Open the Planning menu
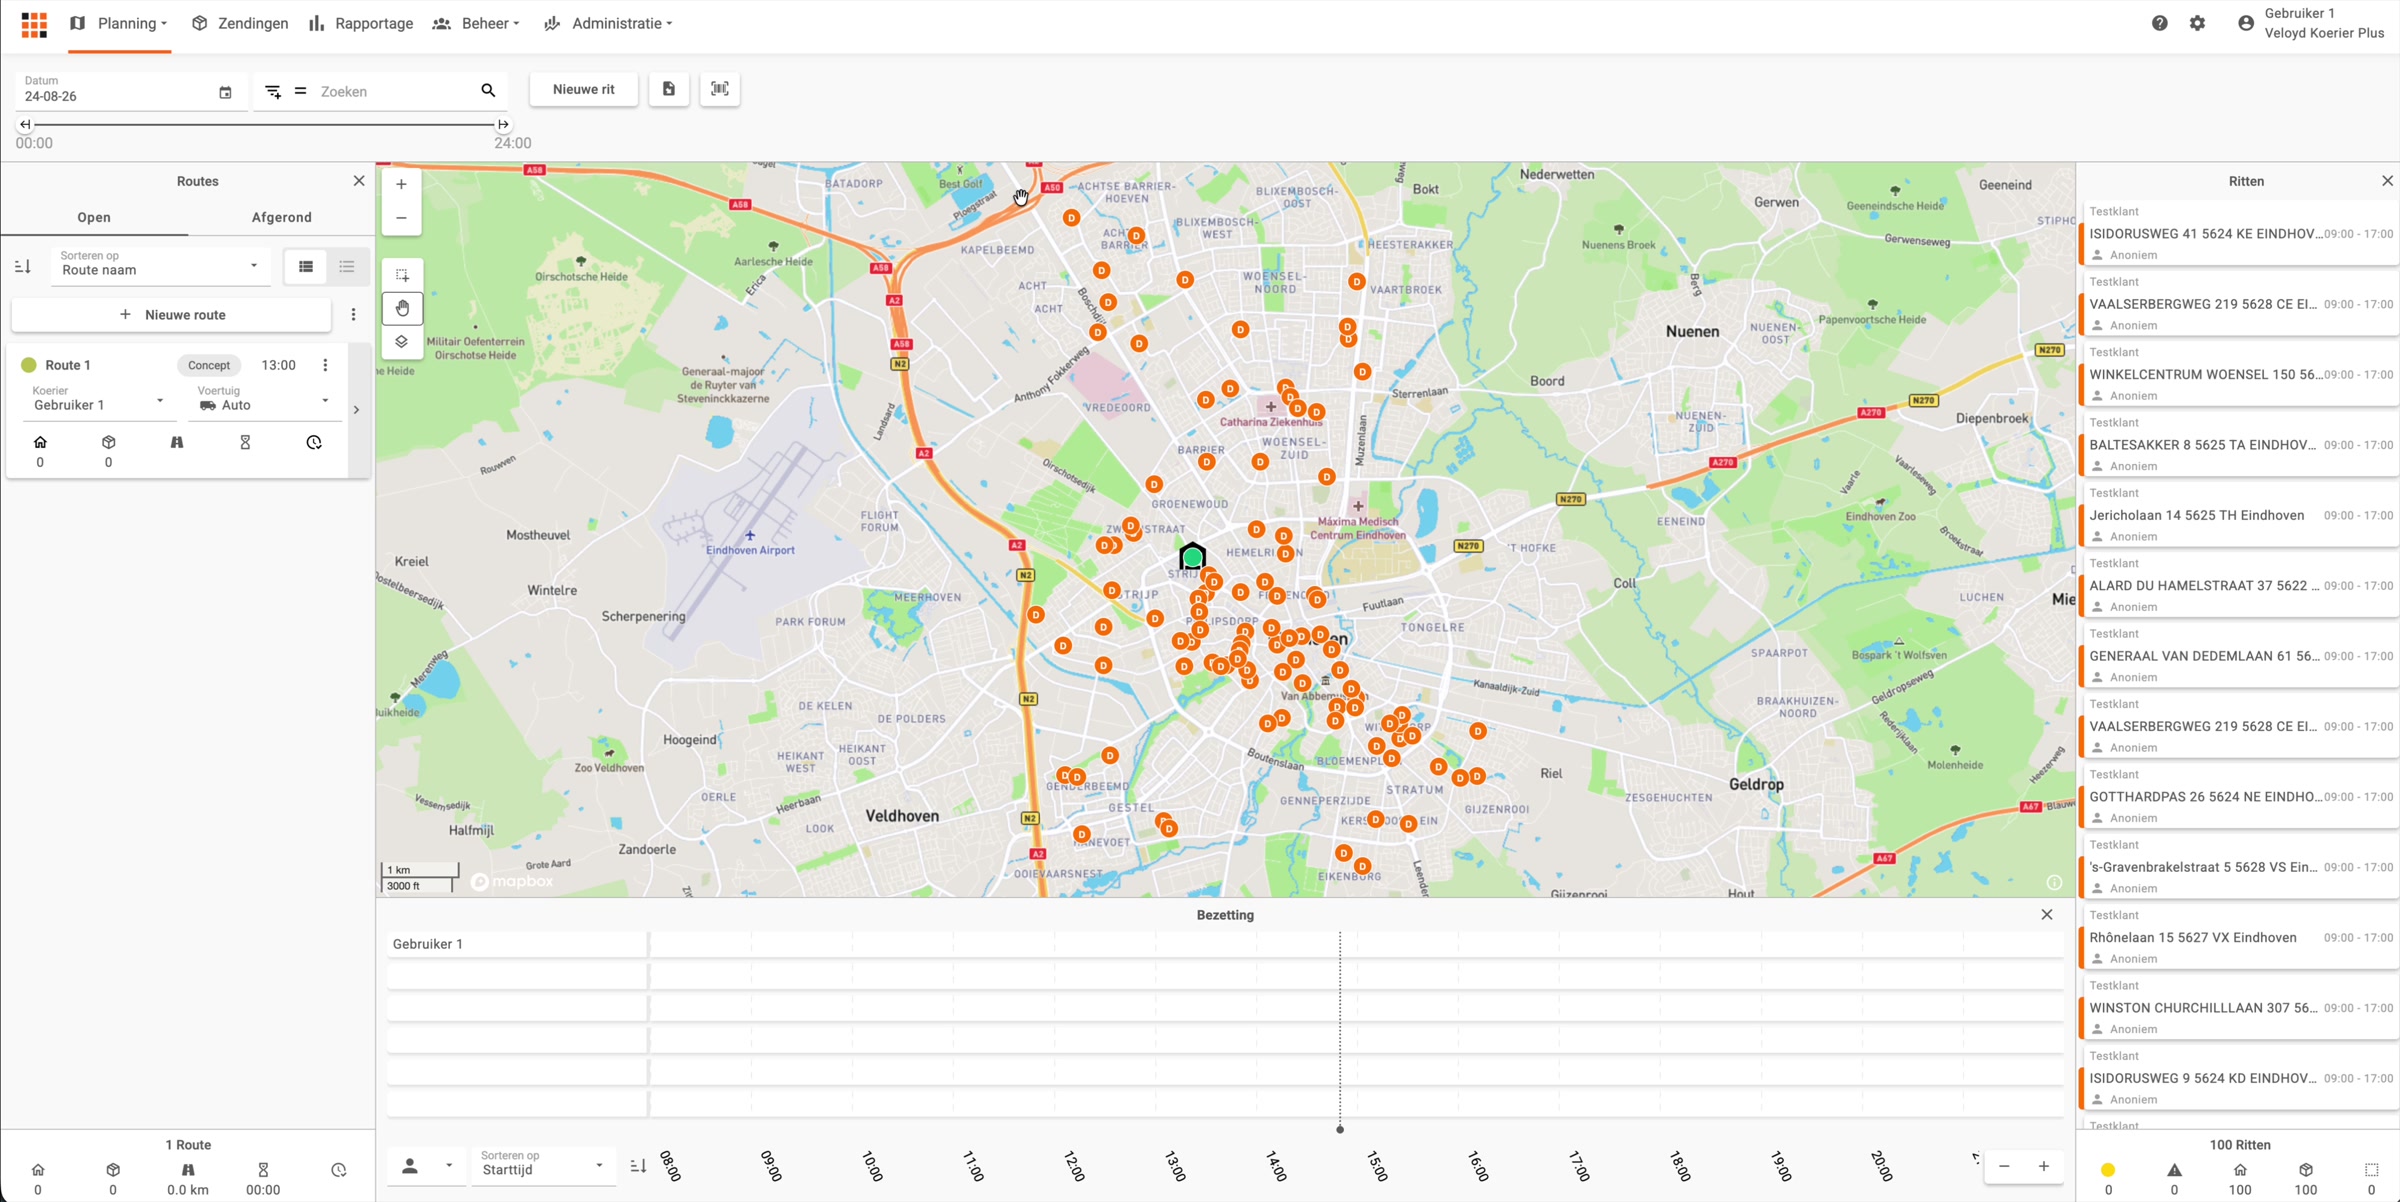 click(x=119, y=23)
